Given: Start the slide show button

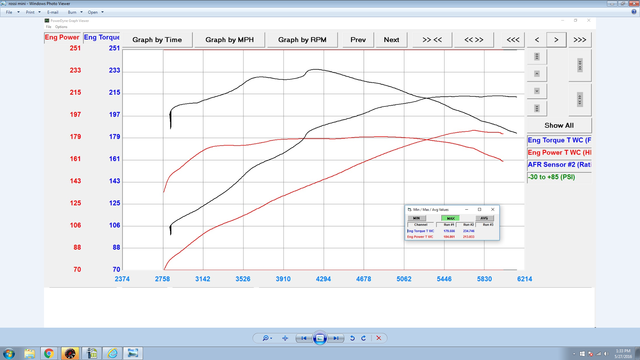Looking at the screenshot, I should 320,338.
